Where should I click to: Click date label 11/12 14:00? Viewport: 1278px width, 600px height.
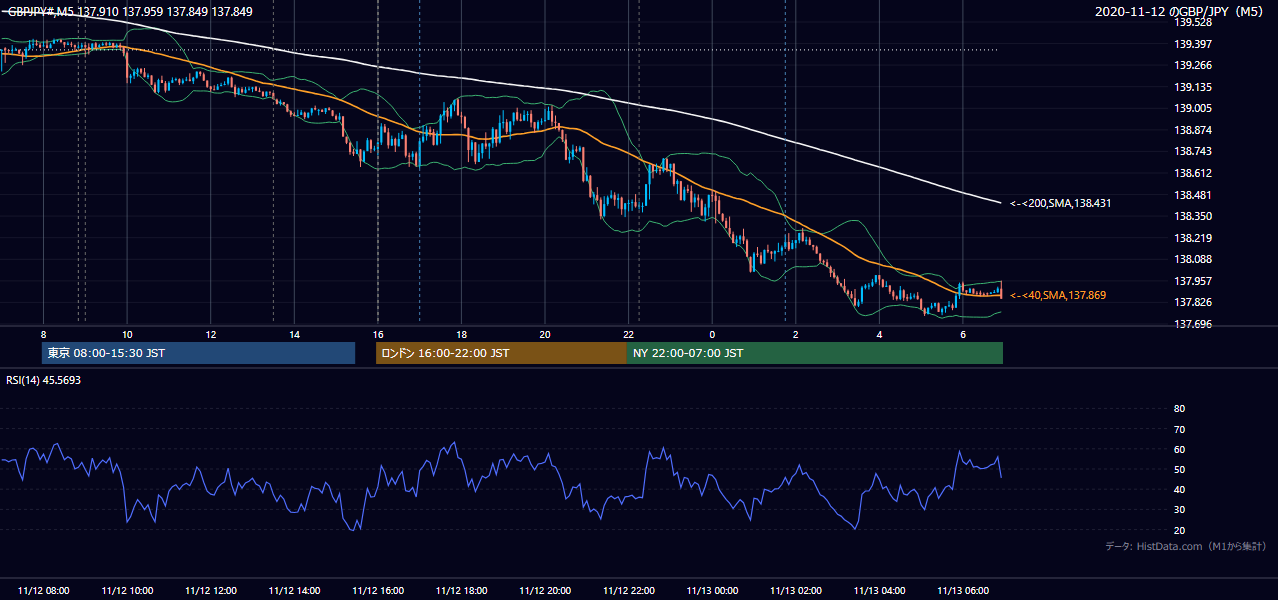coord(294,591)
